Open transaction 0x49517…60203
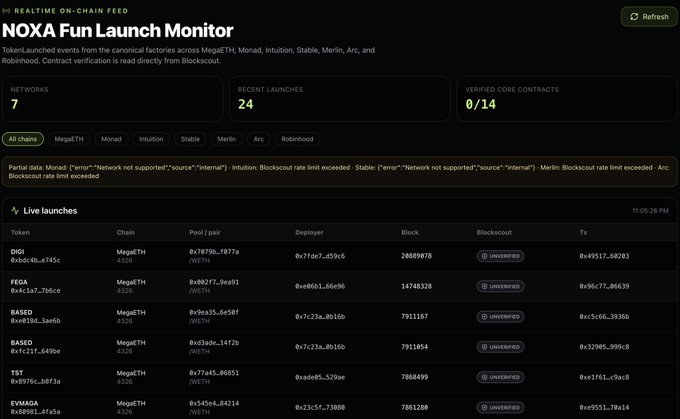This screenshot has width=680, height=419. pyautogui.click(x=604, y=256)
